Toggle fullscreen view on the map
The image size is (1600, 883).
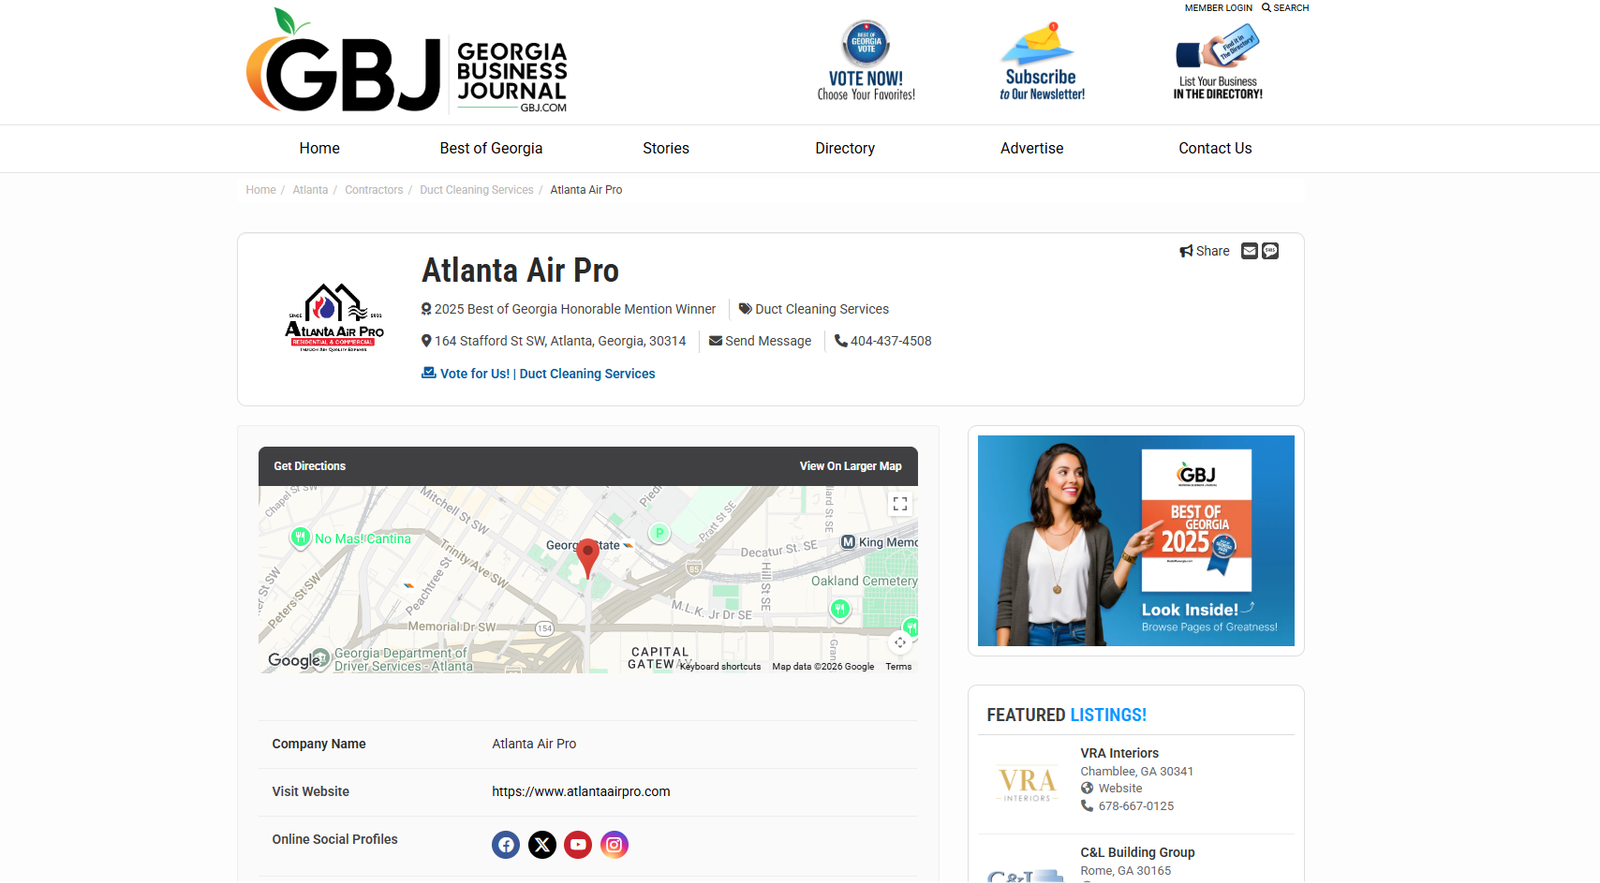[900, 504]
